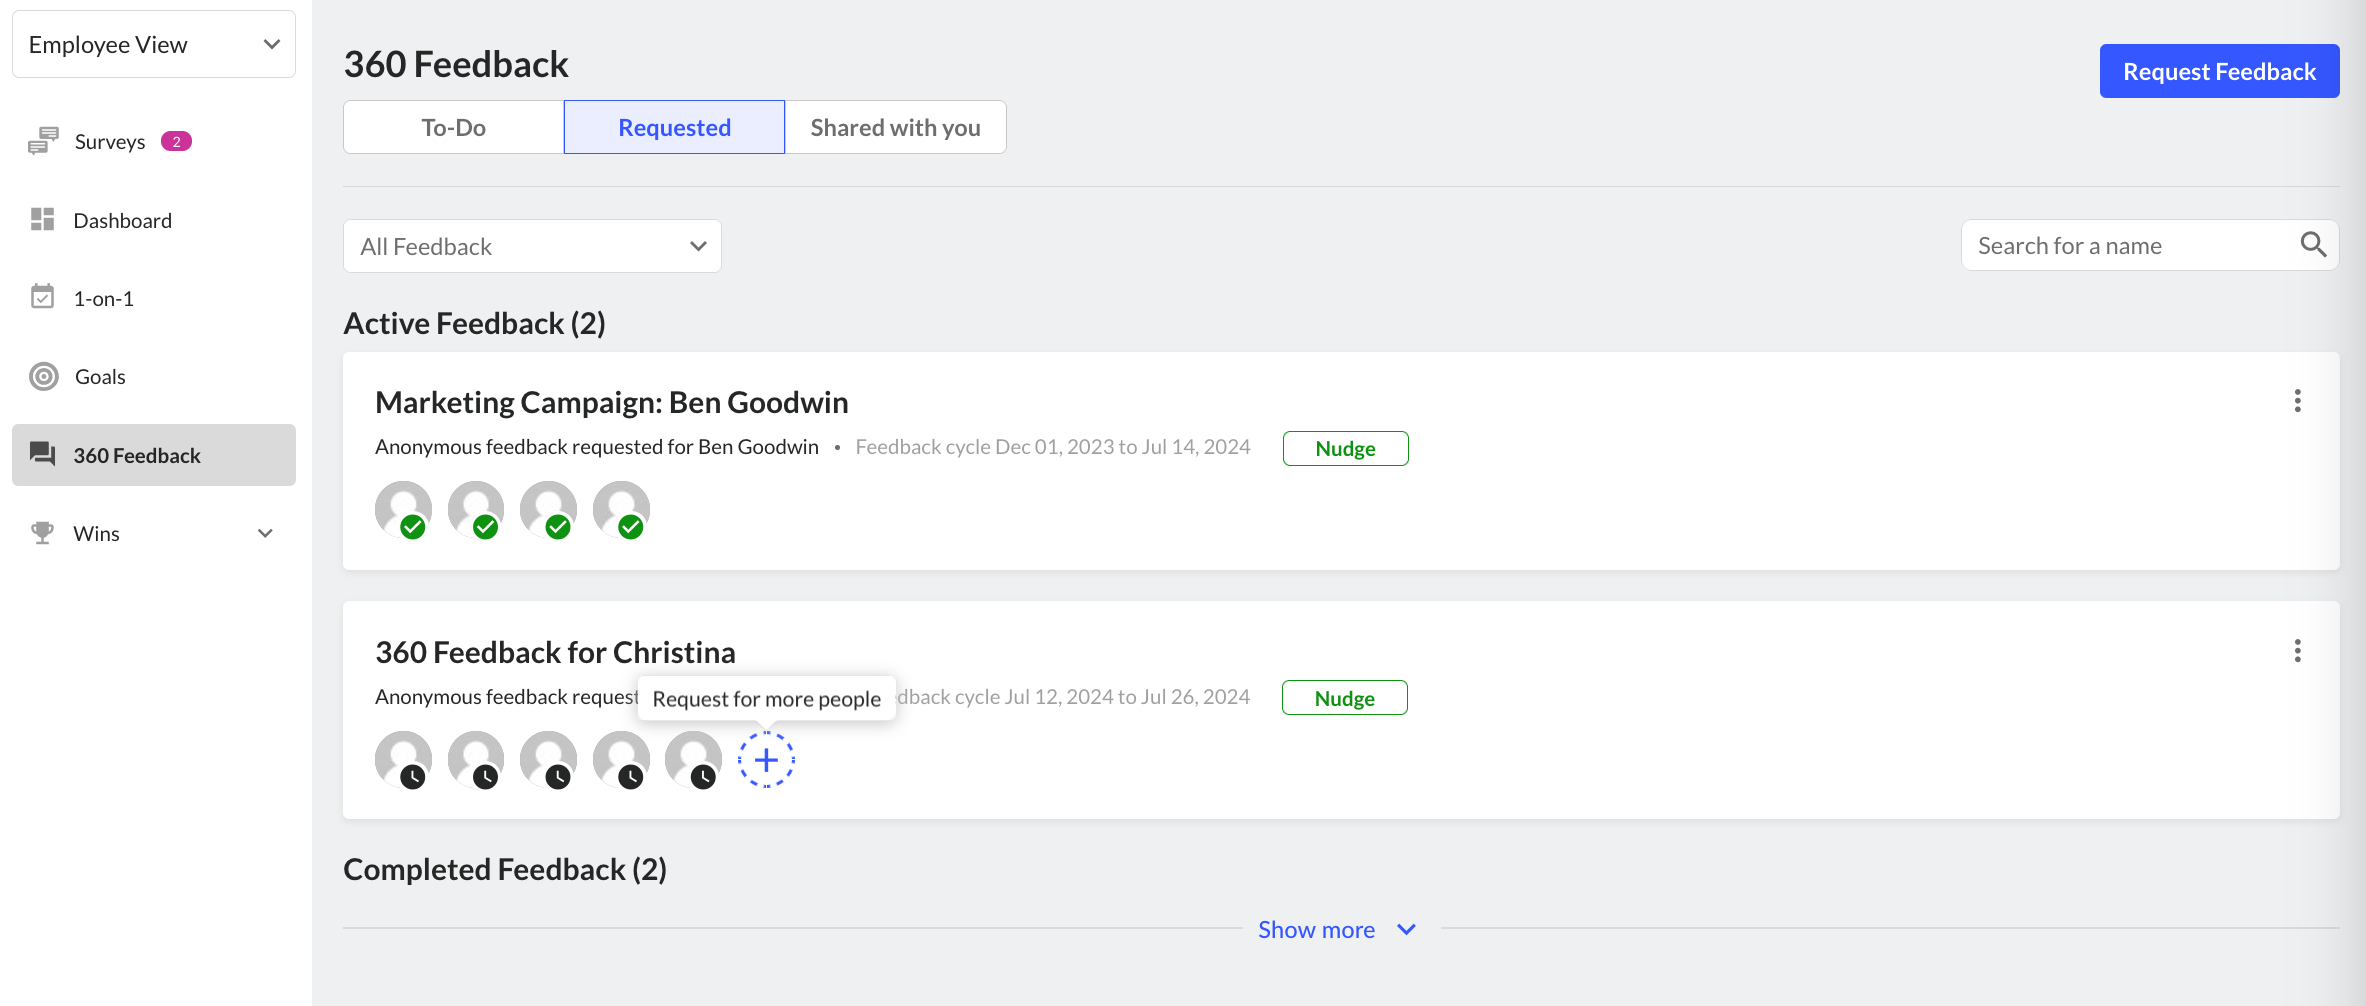Go to Dashboard in sidebar

click(154, 220)
